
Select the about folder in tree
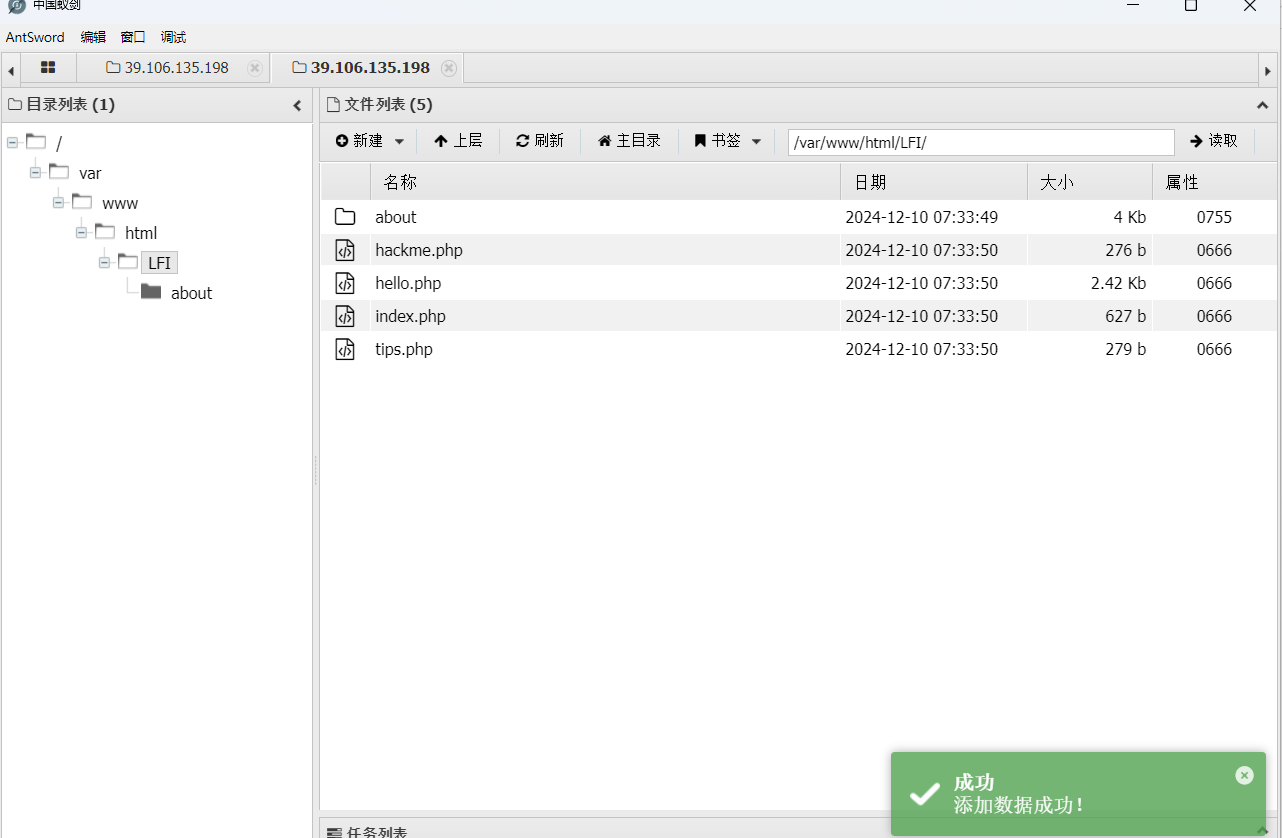coord(191,293)
